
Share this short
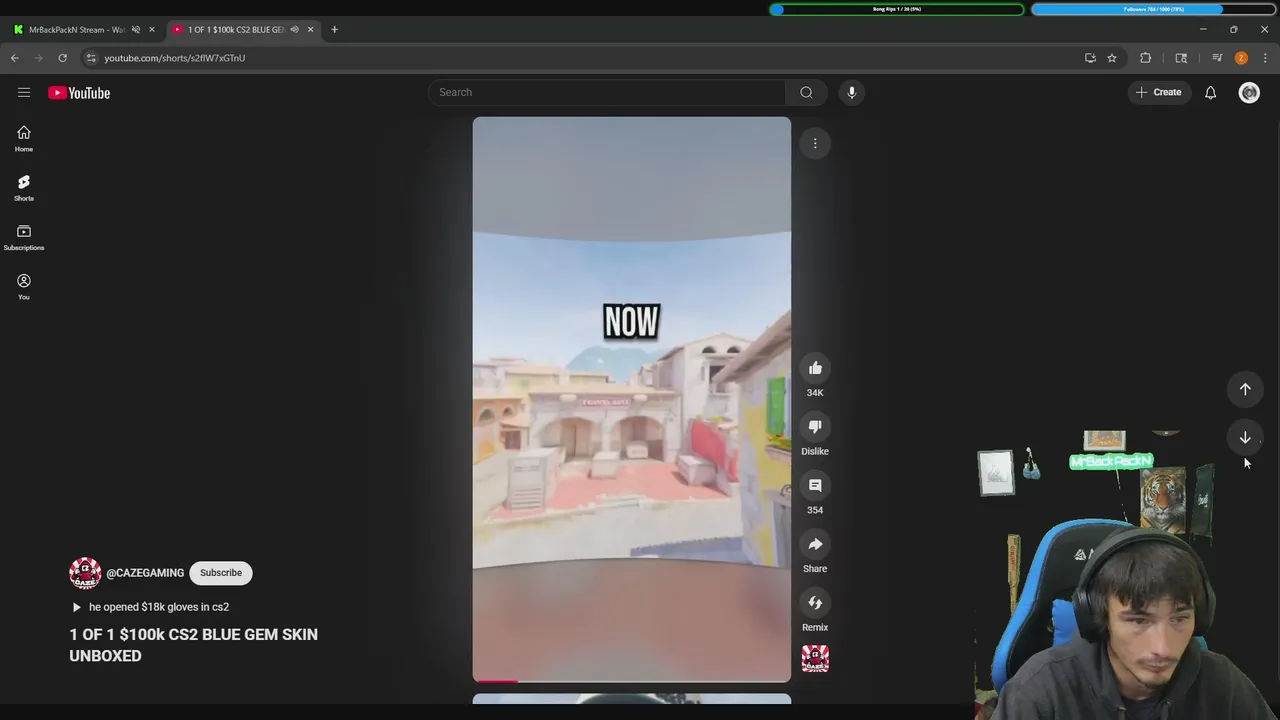point(815,544)
